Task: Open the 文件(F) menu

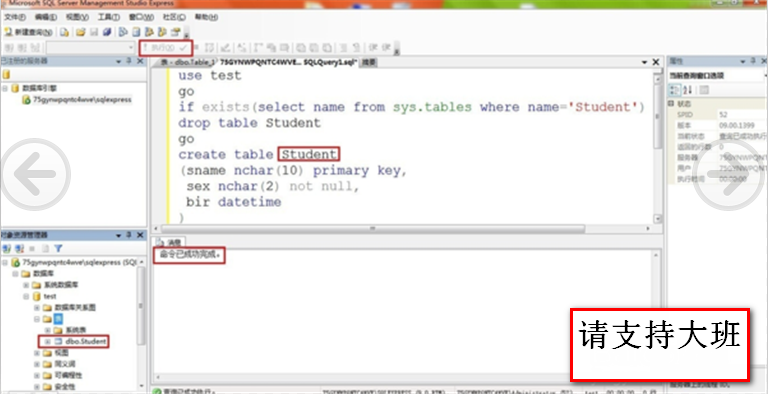Action: 15,17
